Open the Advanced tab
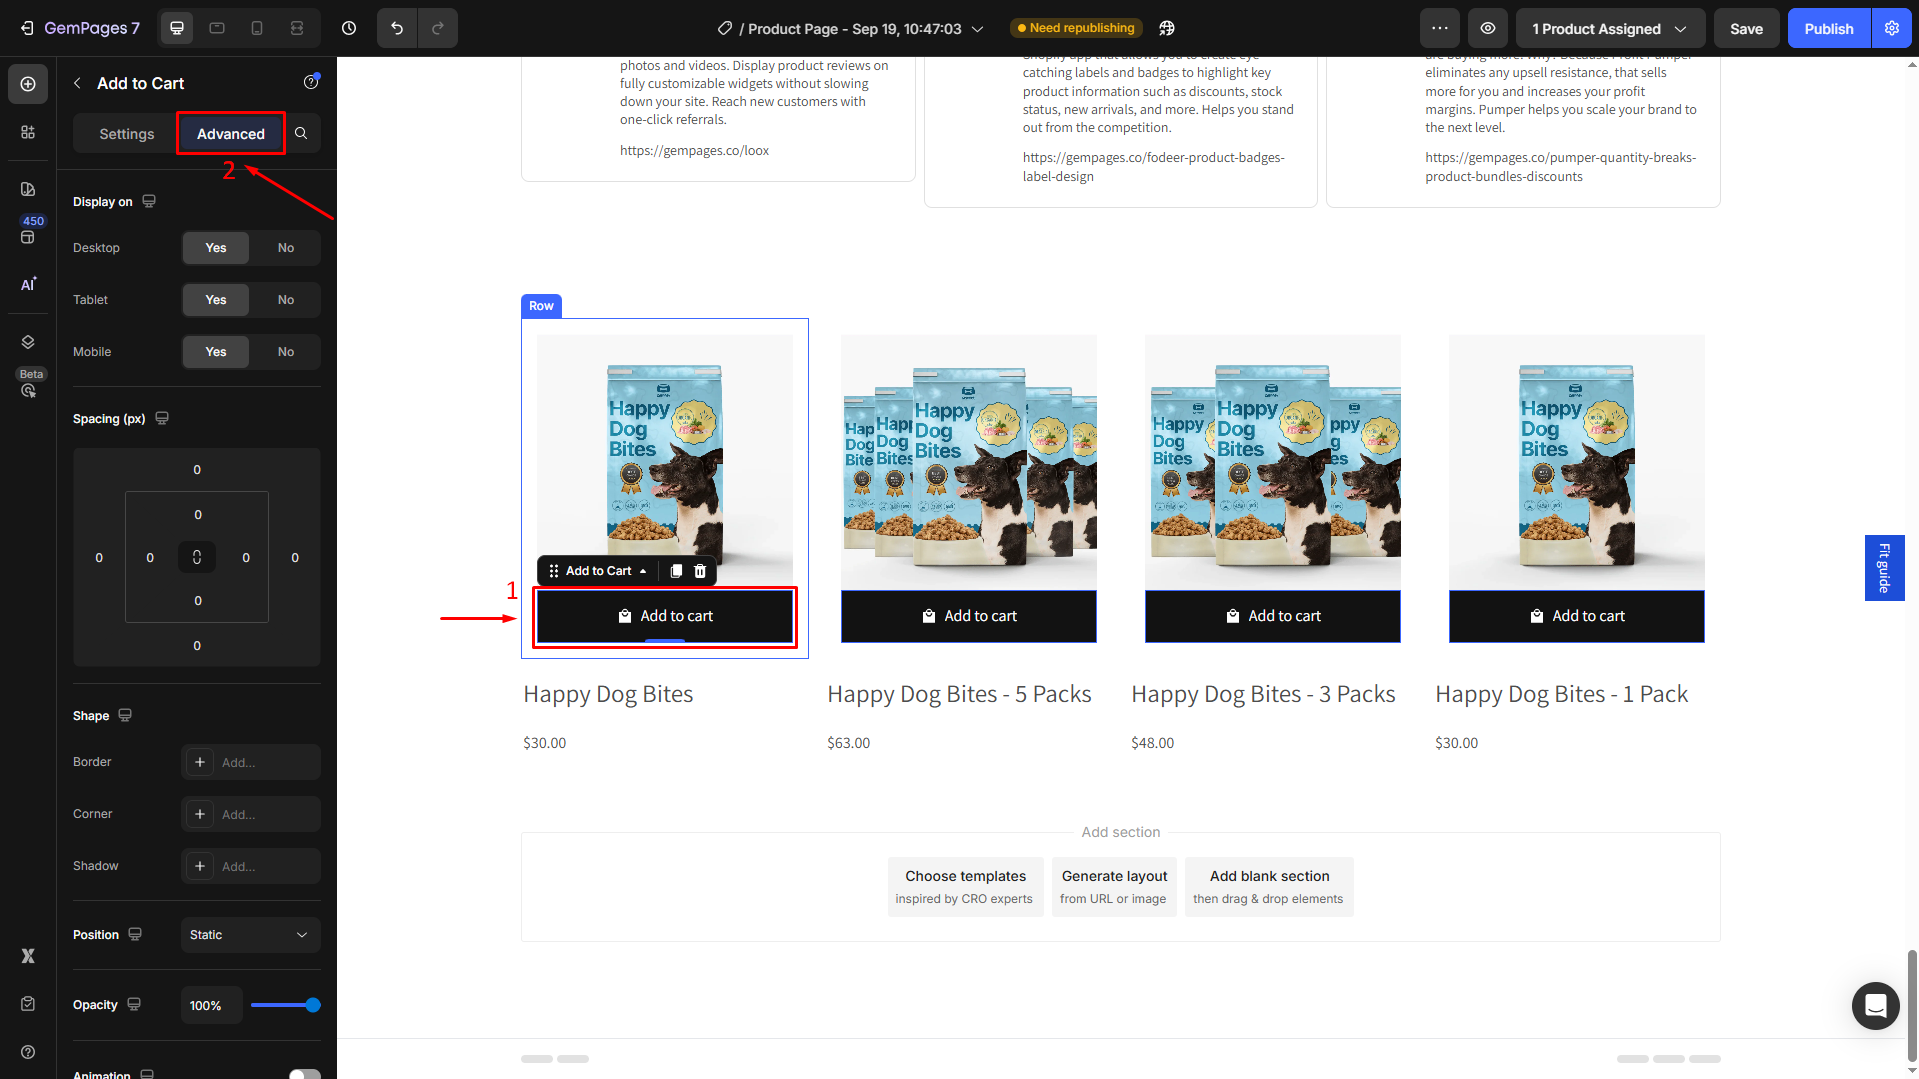 [x=230, y=134]
